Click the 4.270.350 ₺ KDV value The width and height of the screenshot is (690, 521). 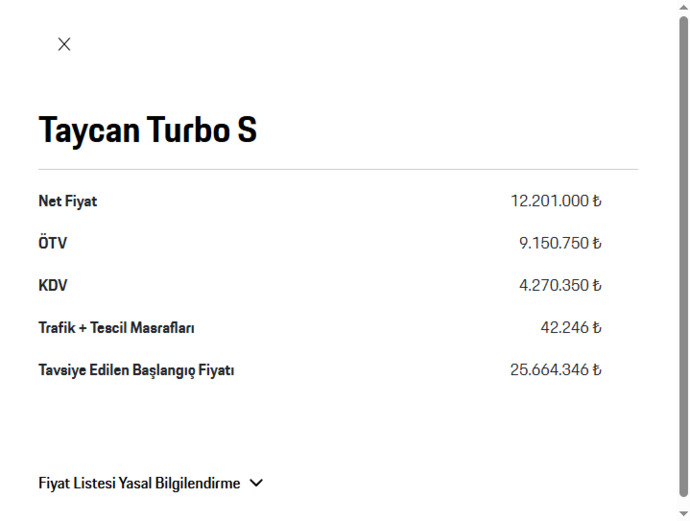(x=560, y=286)
